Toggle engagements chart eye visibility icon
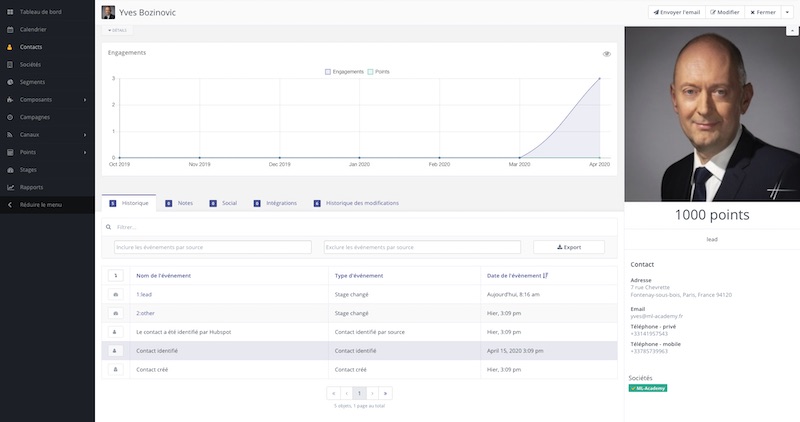The image size is (800, 422). pos(607,54)
